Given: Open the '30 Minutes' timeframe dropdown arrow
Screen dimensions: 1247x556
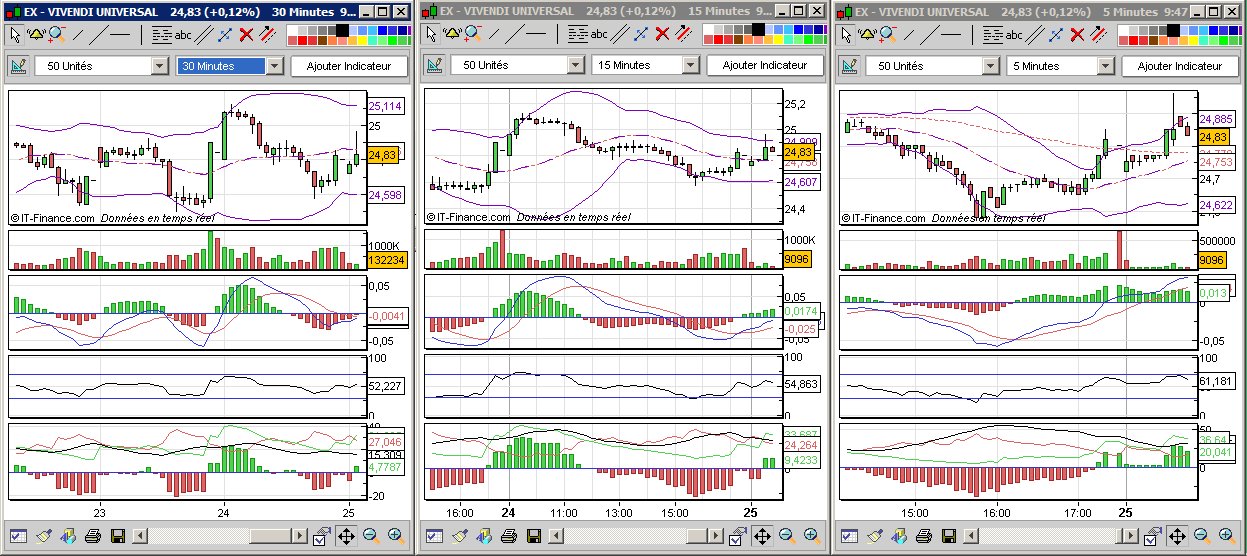Looking at the screenshot, I should [x=273, y=66].
